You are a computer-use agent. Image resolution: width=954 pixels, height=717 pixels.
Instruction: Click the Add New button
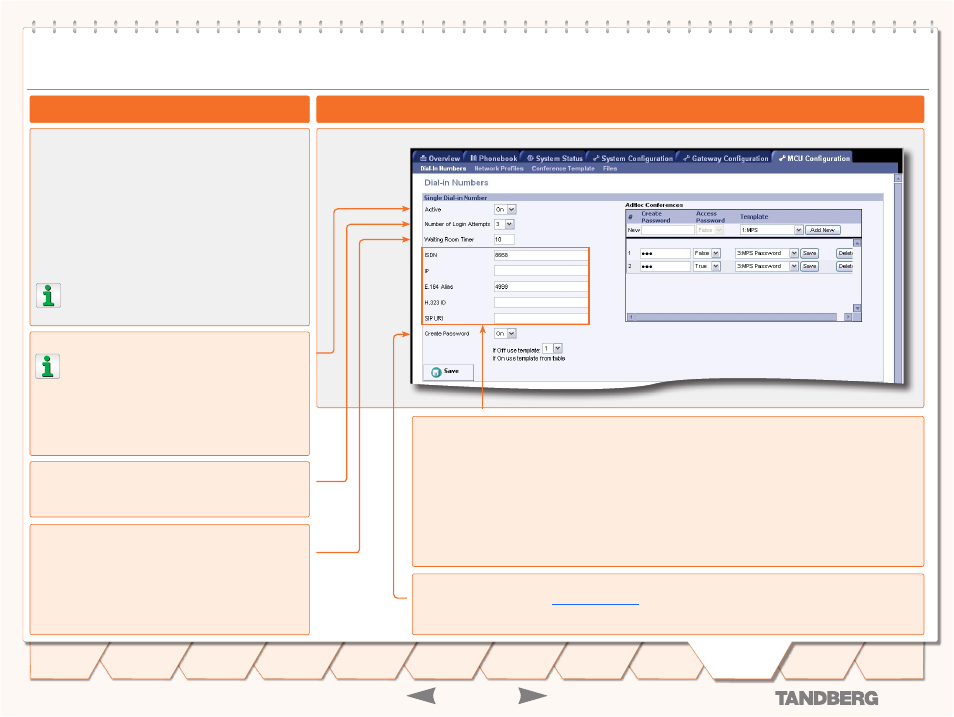pyautogui.click(x=823, y=230)
